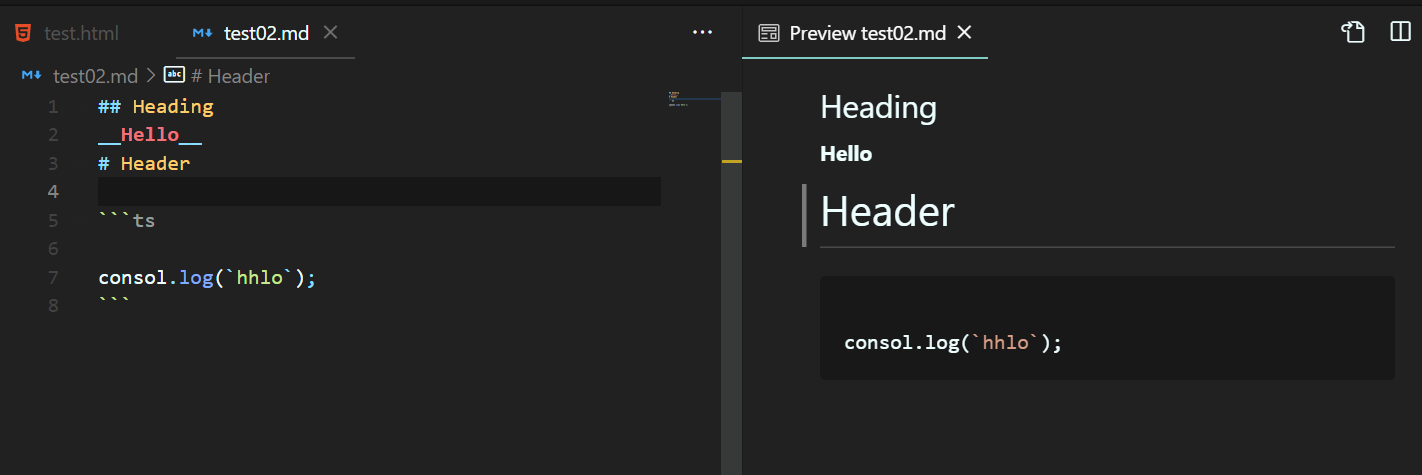Click the closing code fence on line 8

[x=114, y=303]
